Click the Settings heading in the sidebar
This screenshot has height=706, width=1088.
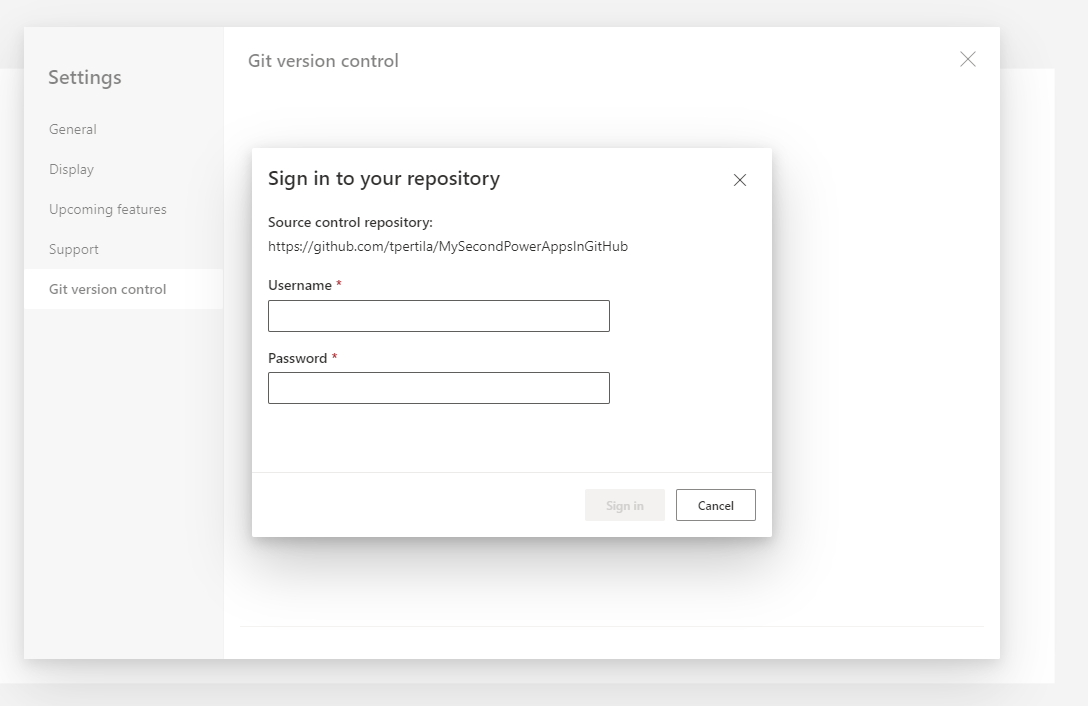click(85, 77)
